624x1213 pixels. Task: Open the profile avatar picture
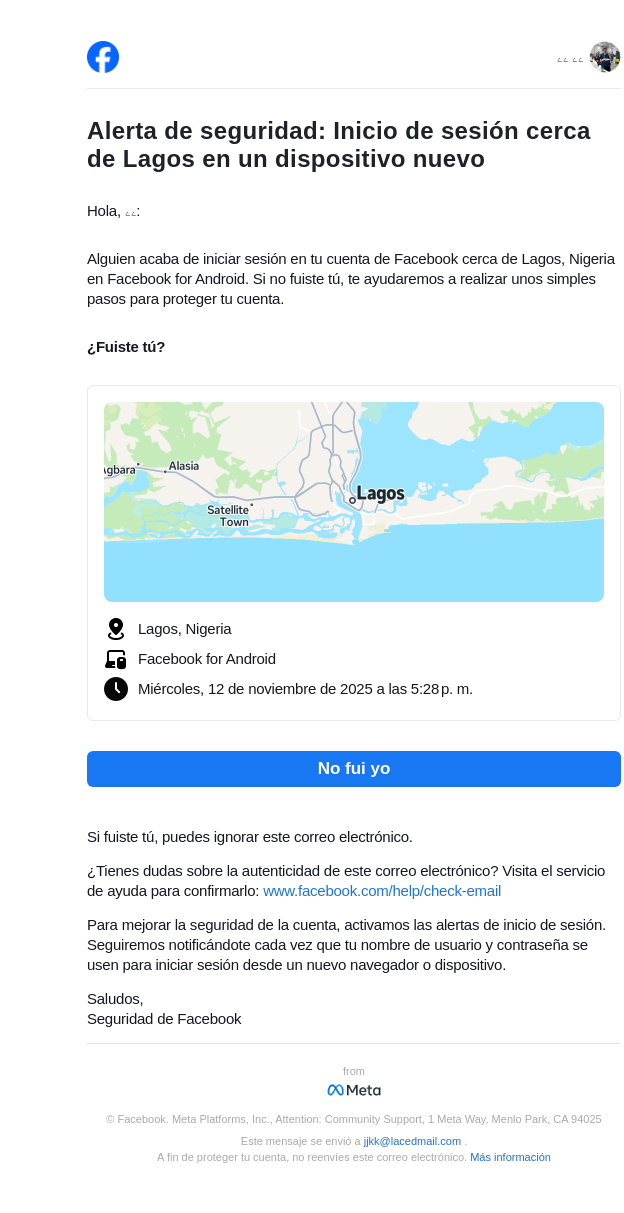pos(605,57)
